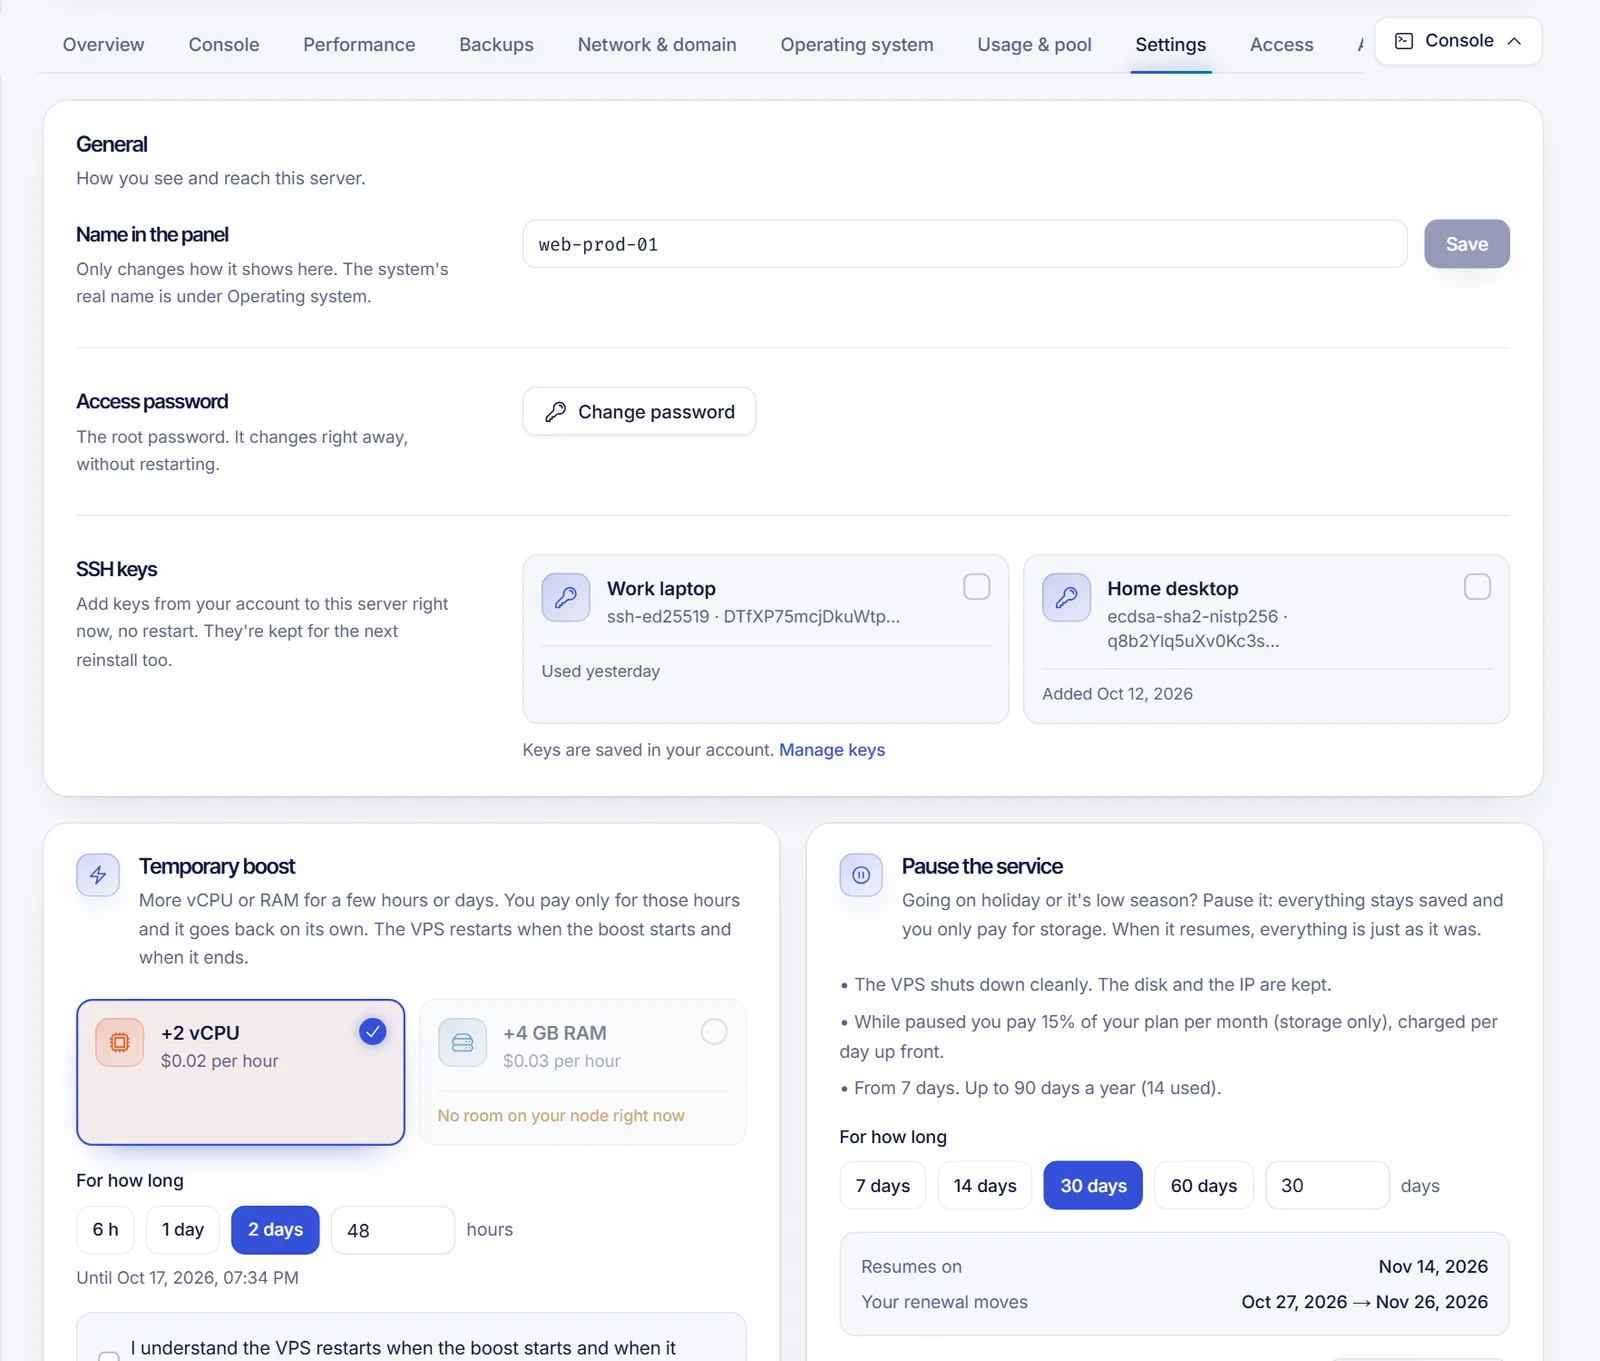Click the lightning bolt Temporary boost icon
The image size is (1600, 1361).
(x=98, y=875)
